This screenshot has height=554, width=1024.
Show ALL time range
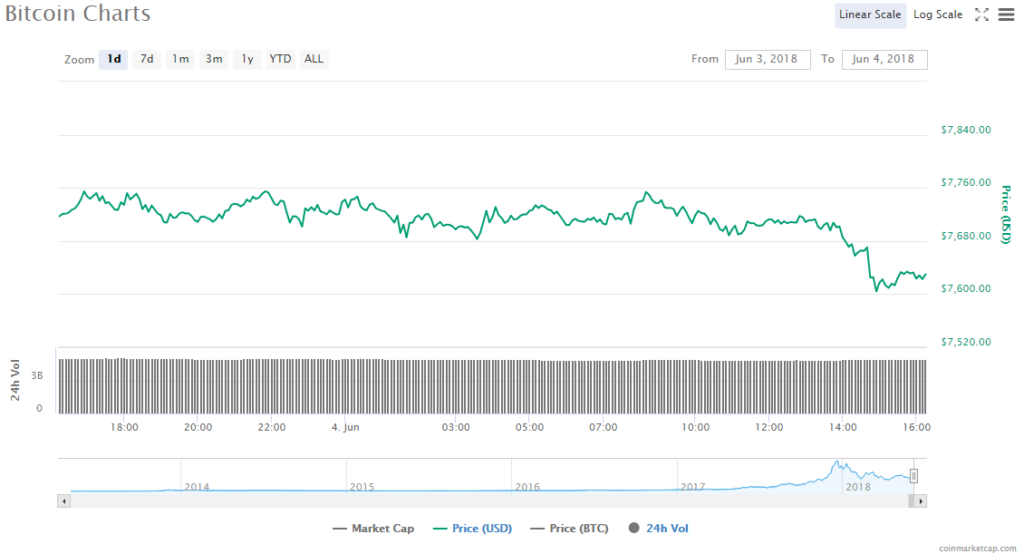coord(314,59)
